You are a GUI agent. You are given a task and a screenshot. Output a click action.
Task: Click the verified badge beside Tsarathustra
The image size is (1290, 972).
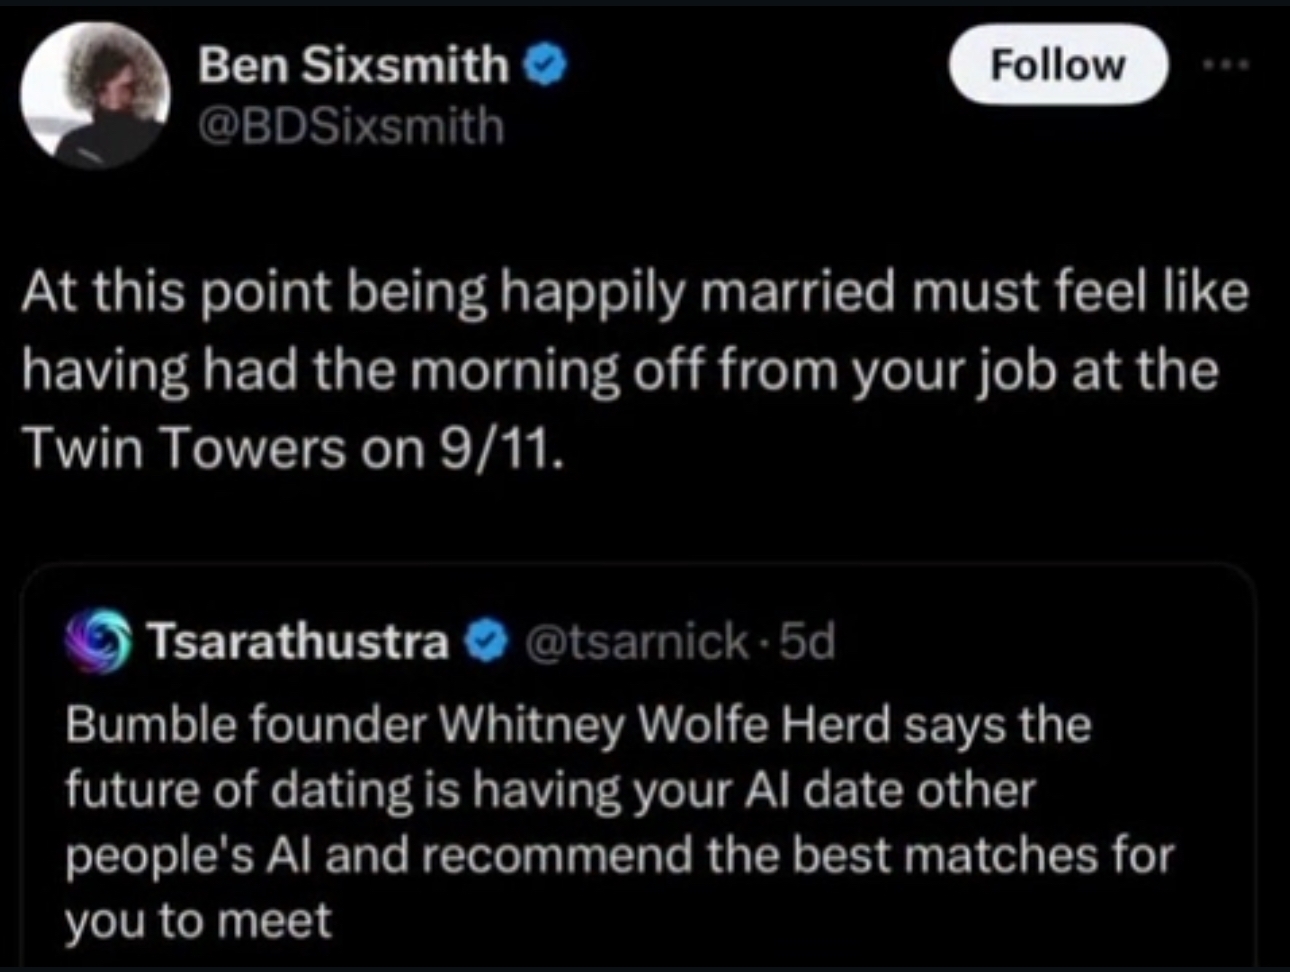coord(487,642)
